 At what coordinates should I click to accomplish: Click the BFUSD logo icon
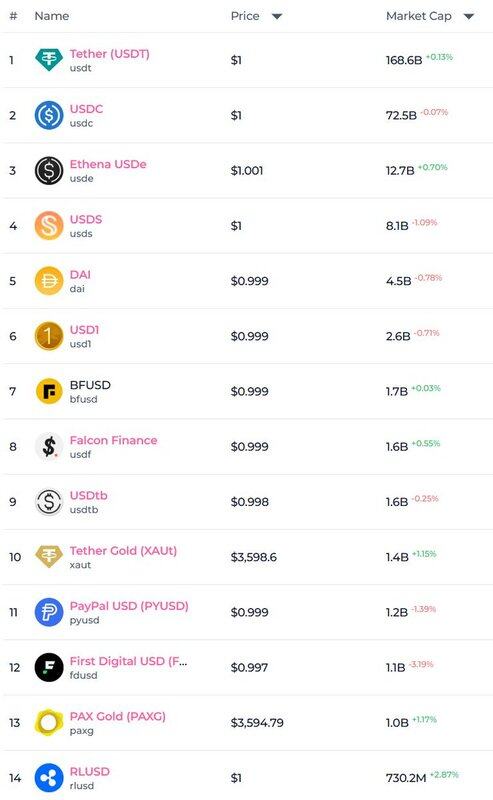(49, 391)
